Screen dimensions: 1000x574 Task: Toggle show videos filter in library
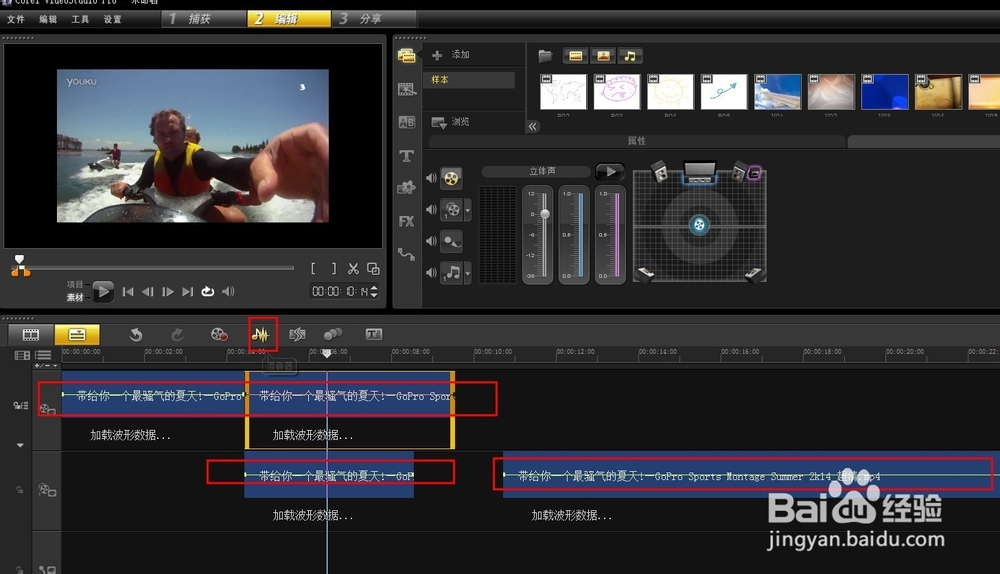pos(575,55)
